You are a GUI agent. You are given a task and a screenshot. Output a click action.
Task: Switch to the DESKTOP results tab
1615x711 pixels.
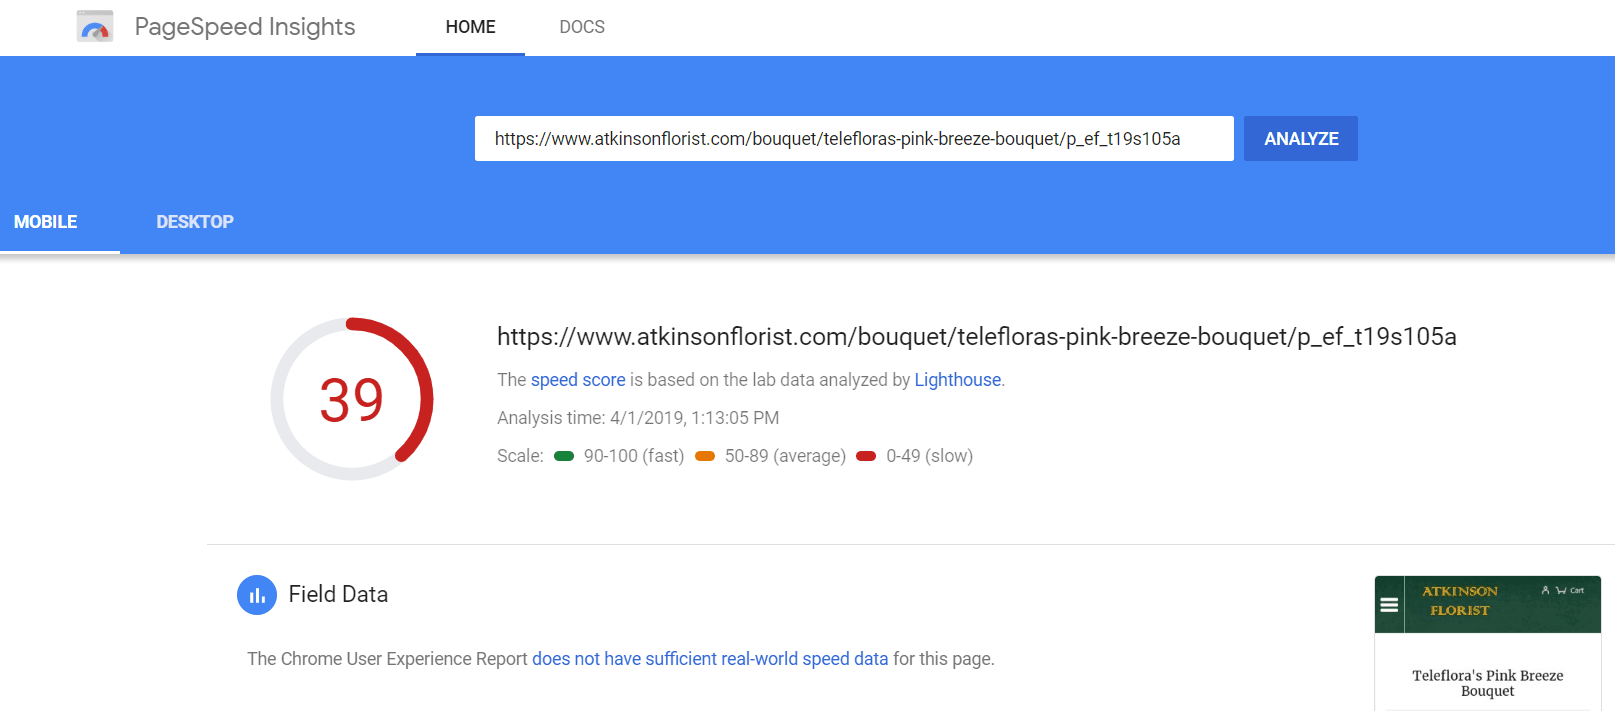coord(195,222)
